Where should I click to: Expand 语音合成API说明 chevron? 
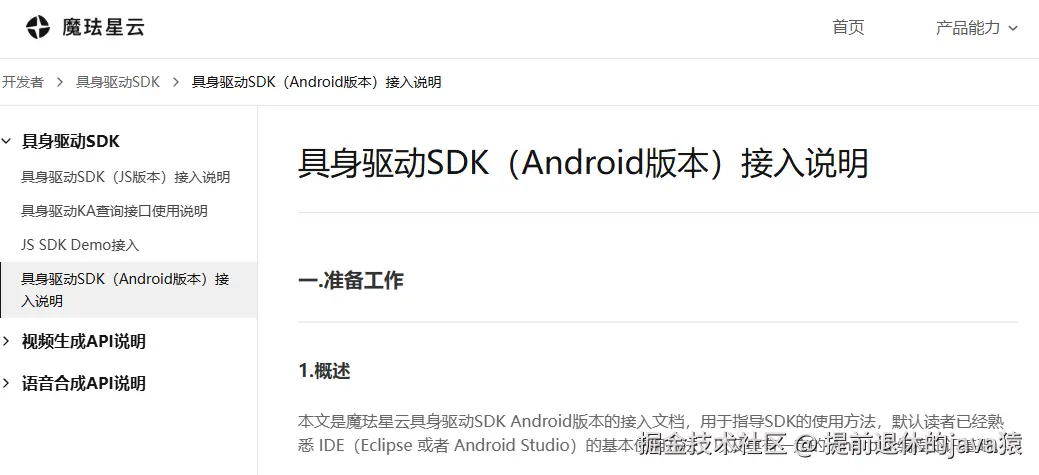pyautogui.click(x=7, y=384)
